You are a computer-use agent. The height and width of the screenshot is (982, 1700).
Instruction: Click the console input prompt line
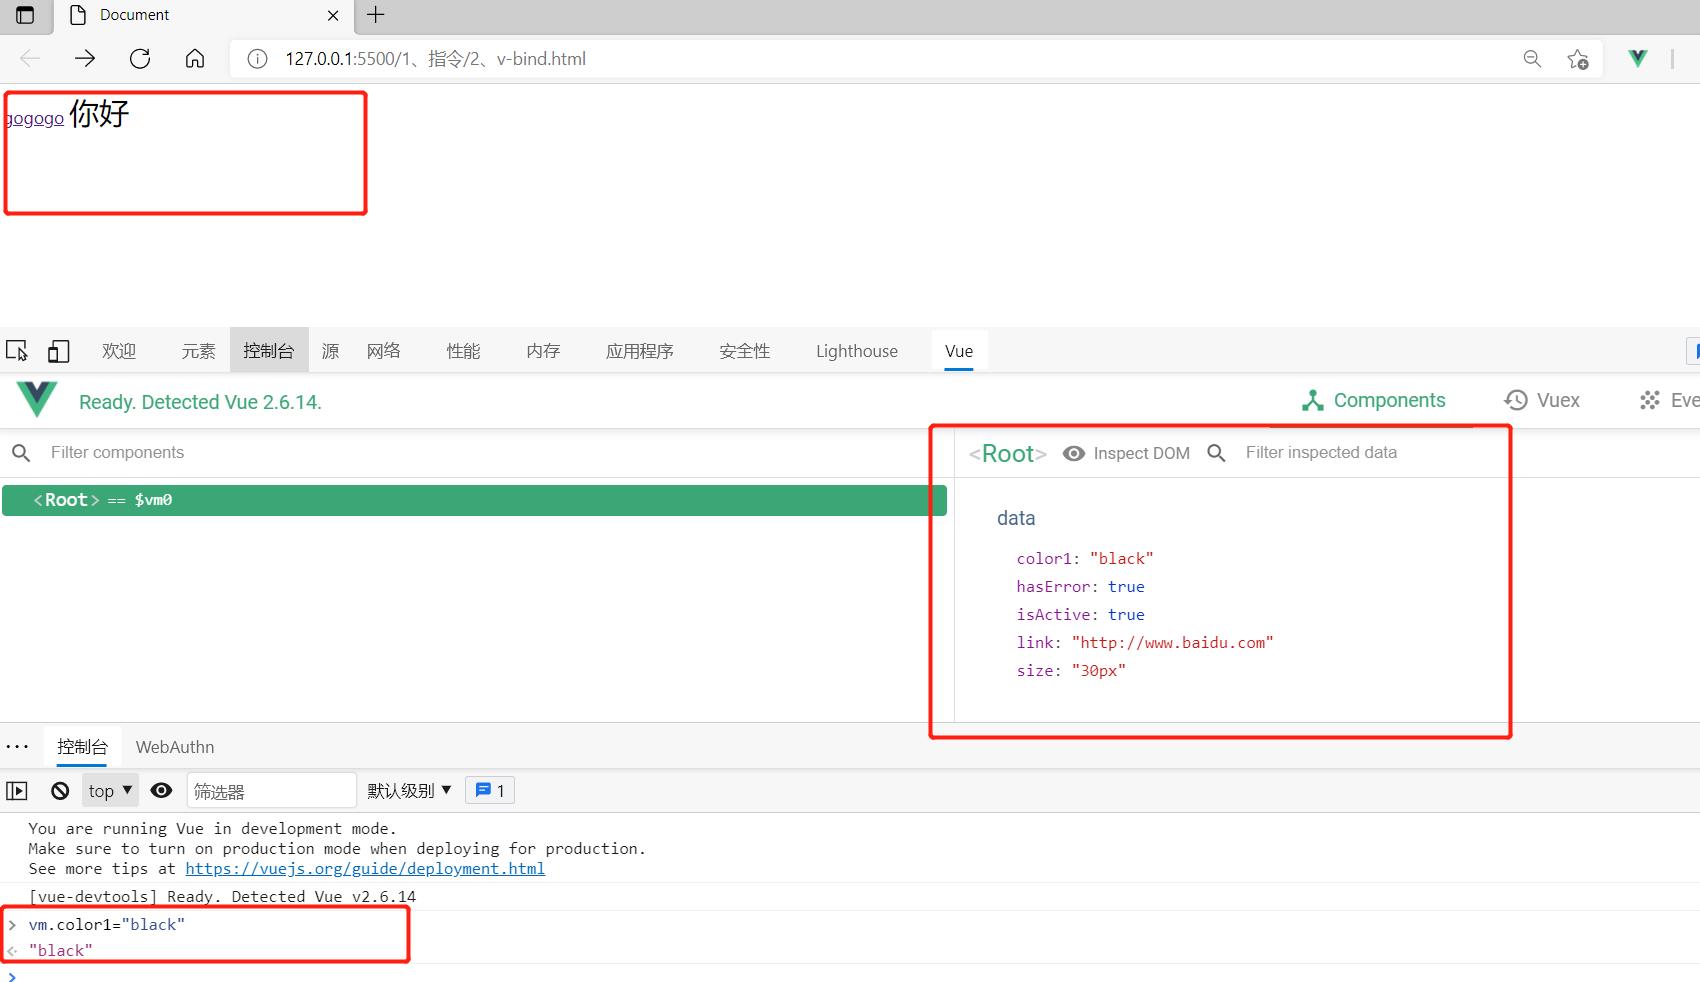[x=850, y=975]
